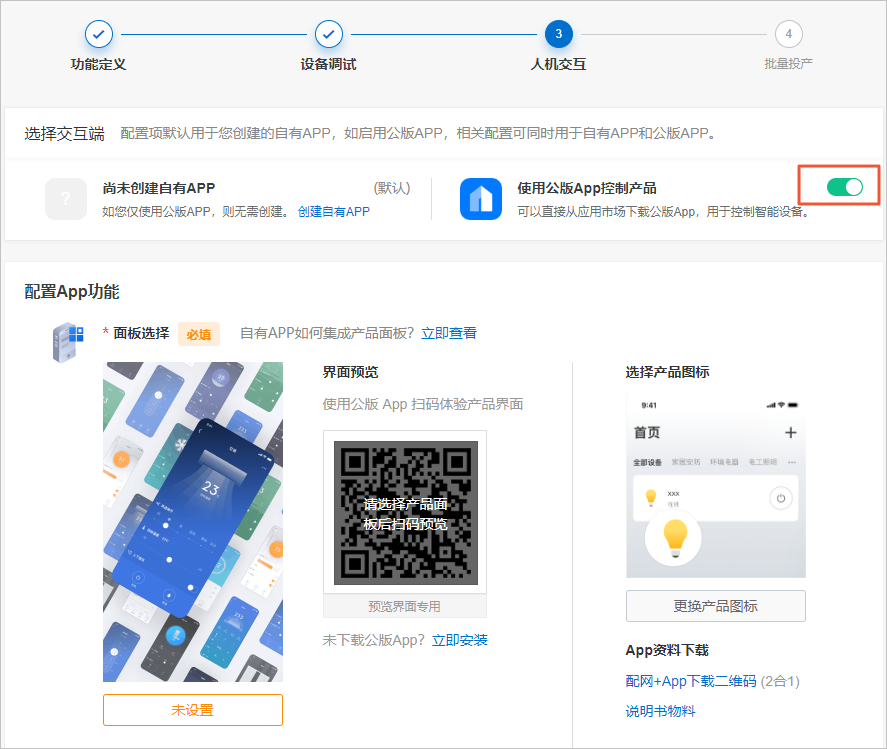This screenshot has height=749, width=887.
Task: Click the 选择交互端 section title
Action: tap(64, 134)
